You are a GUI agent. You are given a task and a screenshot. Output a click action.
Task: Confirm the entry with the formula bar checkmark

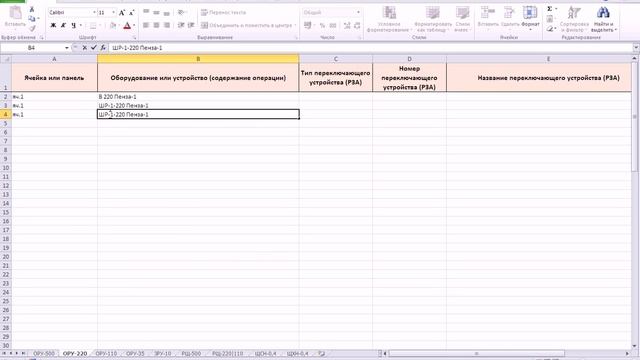[93, 48]
